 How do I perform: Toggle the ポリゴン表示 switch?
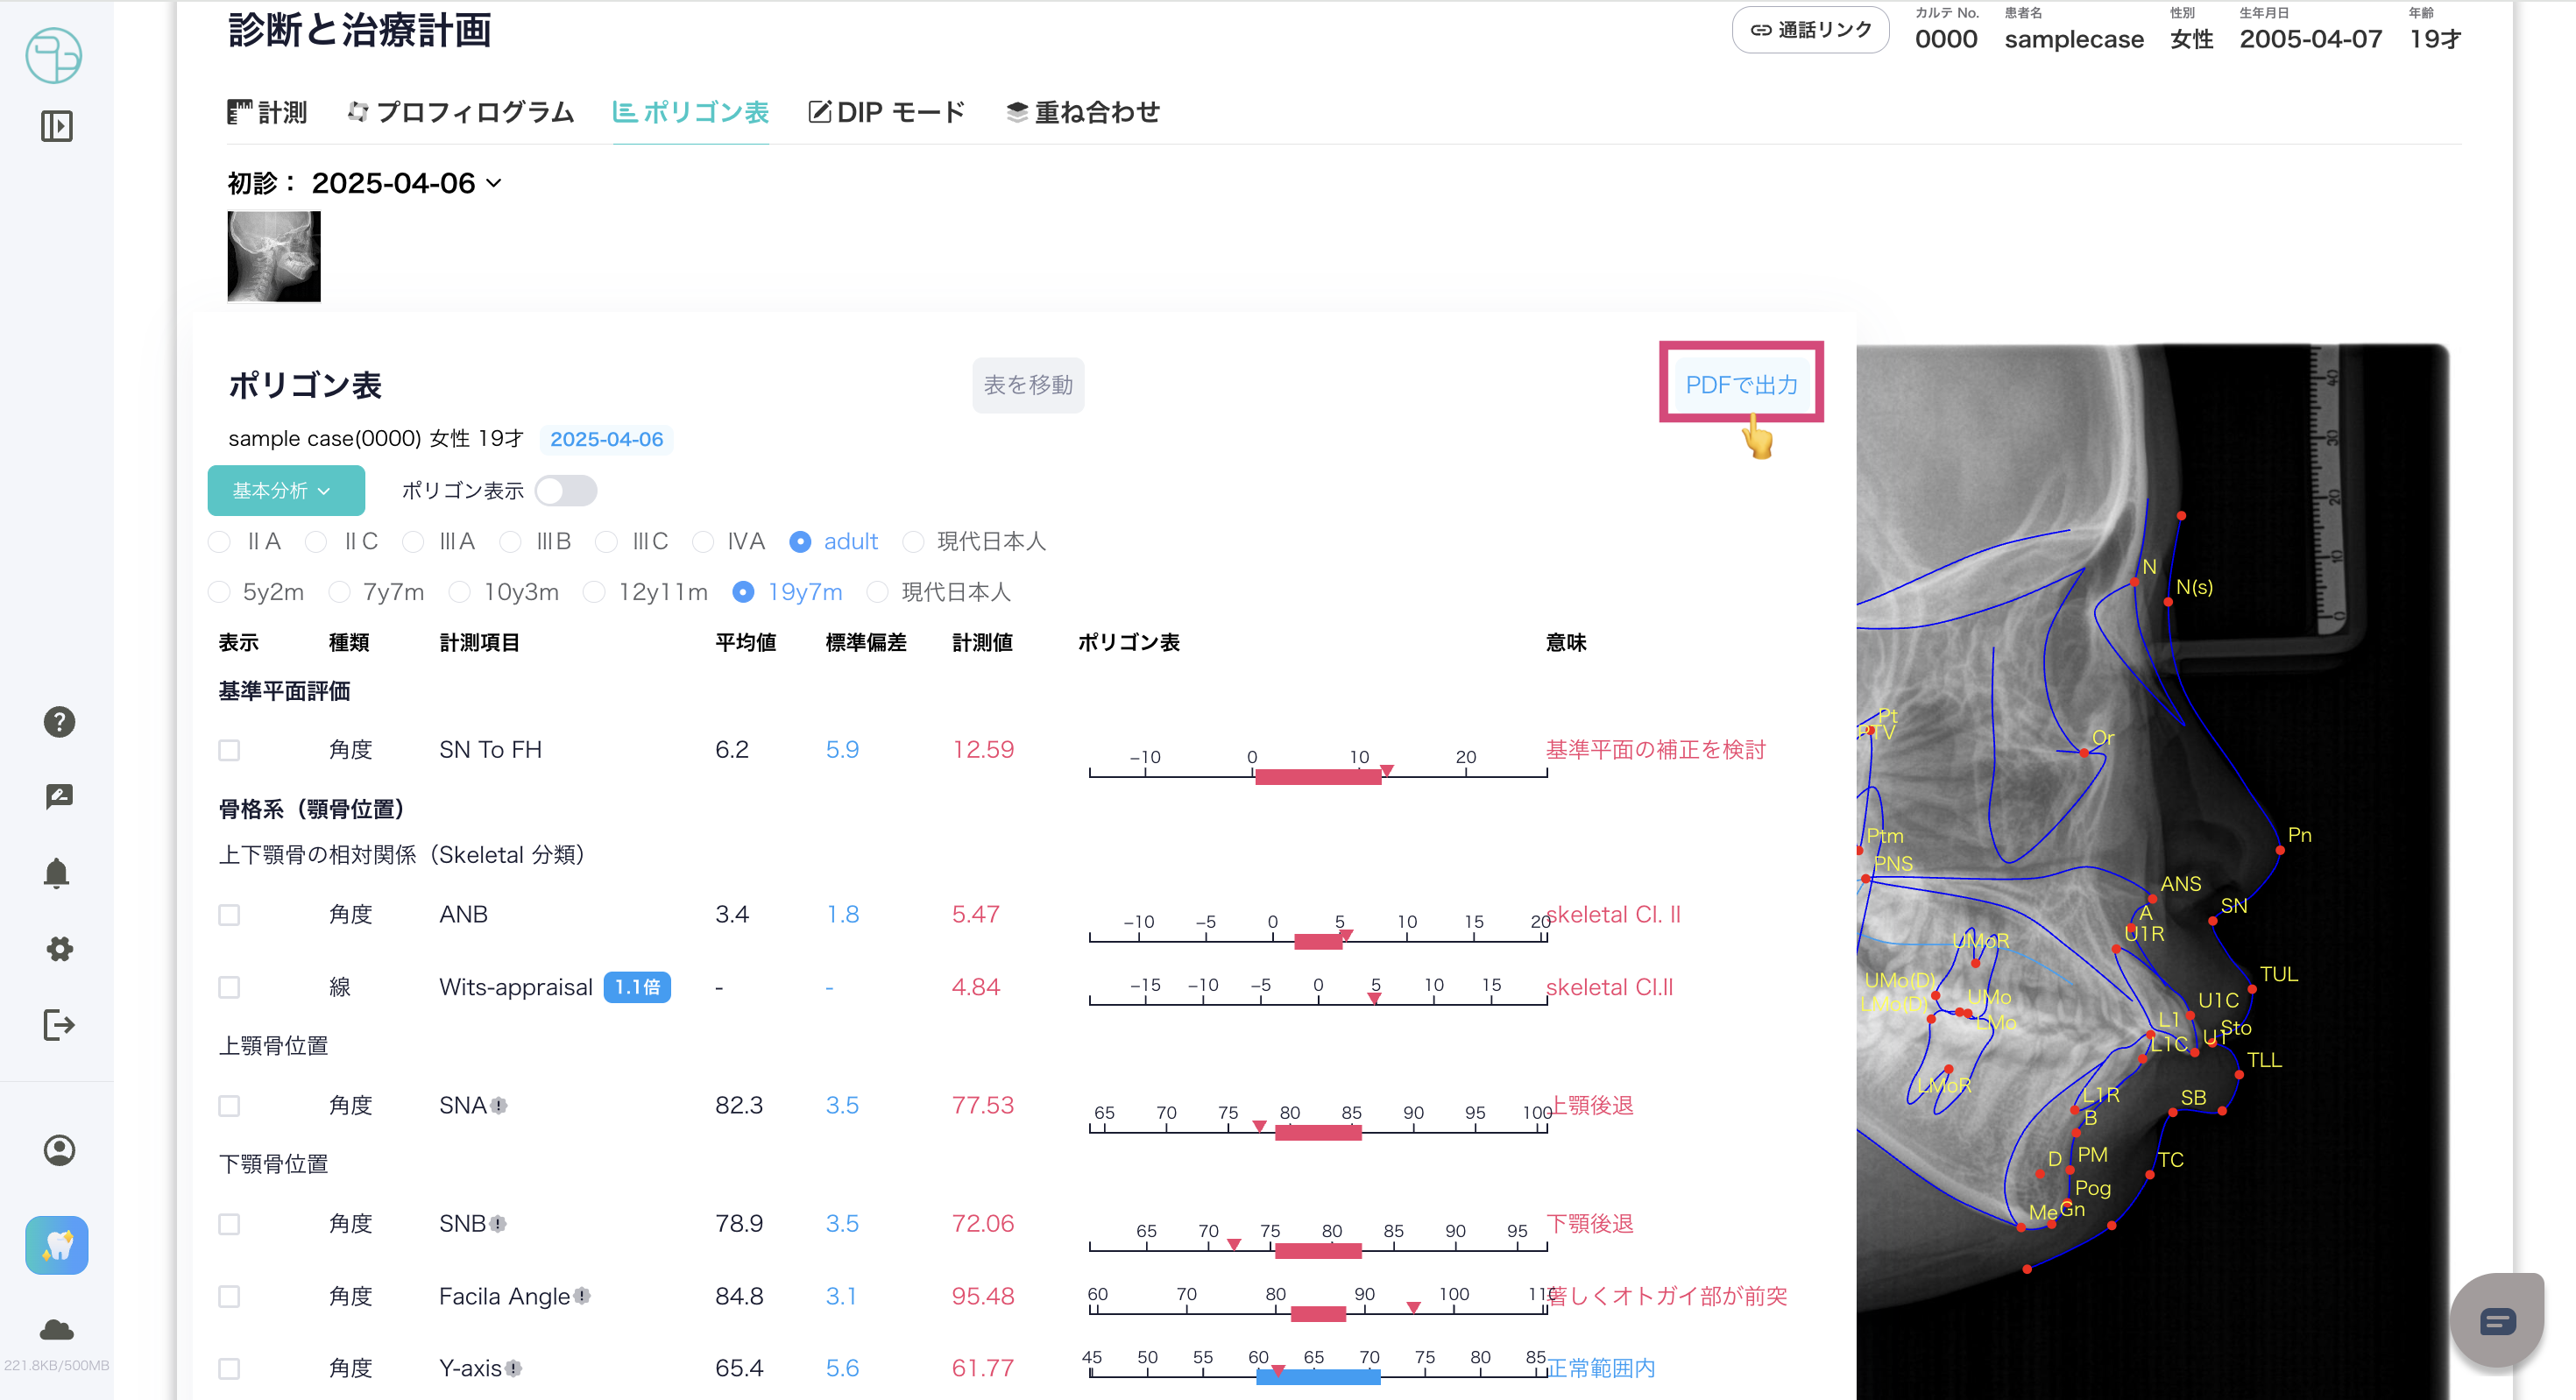click(x=565, y=491)
